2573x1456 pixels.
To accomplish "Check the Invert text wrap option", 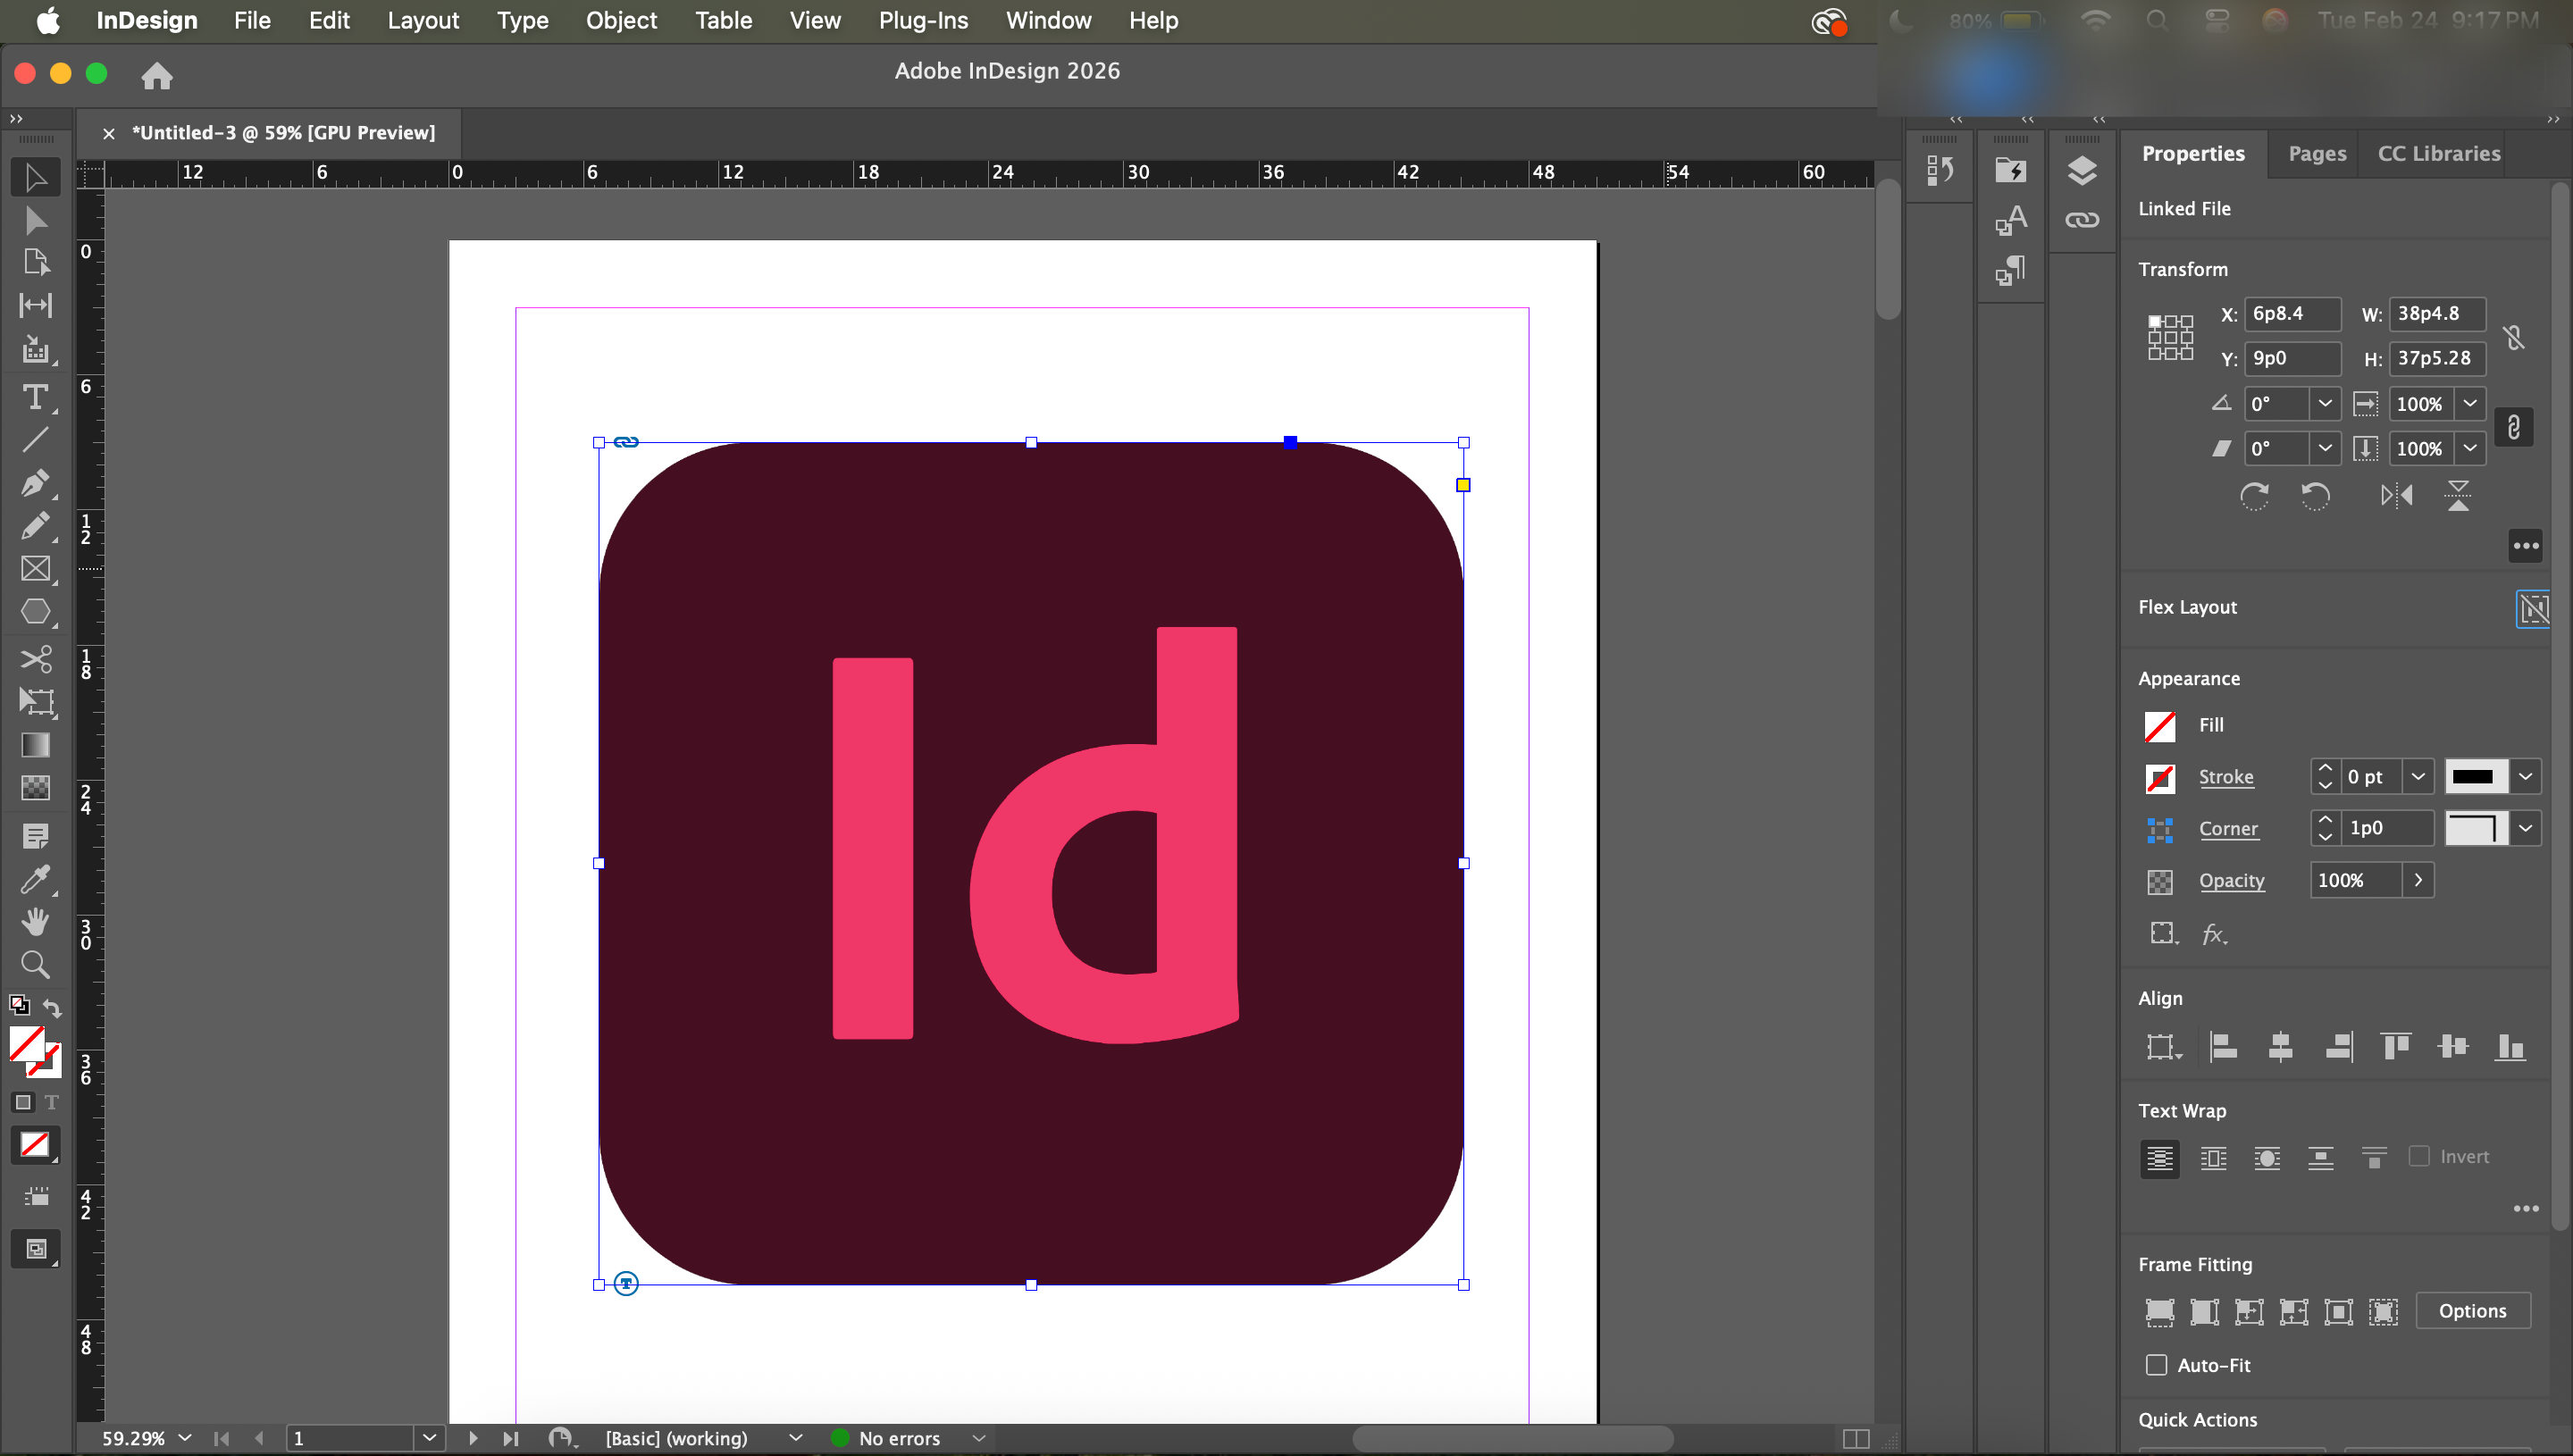I will pos(2419,1157).
